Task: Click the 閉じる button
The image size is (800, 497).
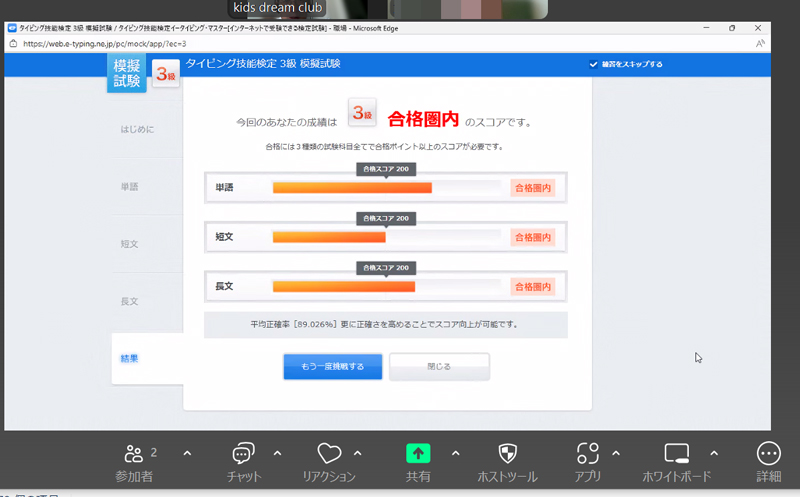Action: [x=439, y=366]
